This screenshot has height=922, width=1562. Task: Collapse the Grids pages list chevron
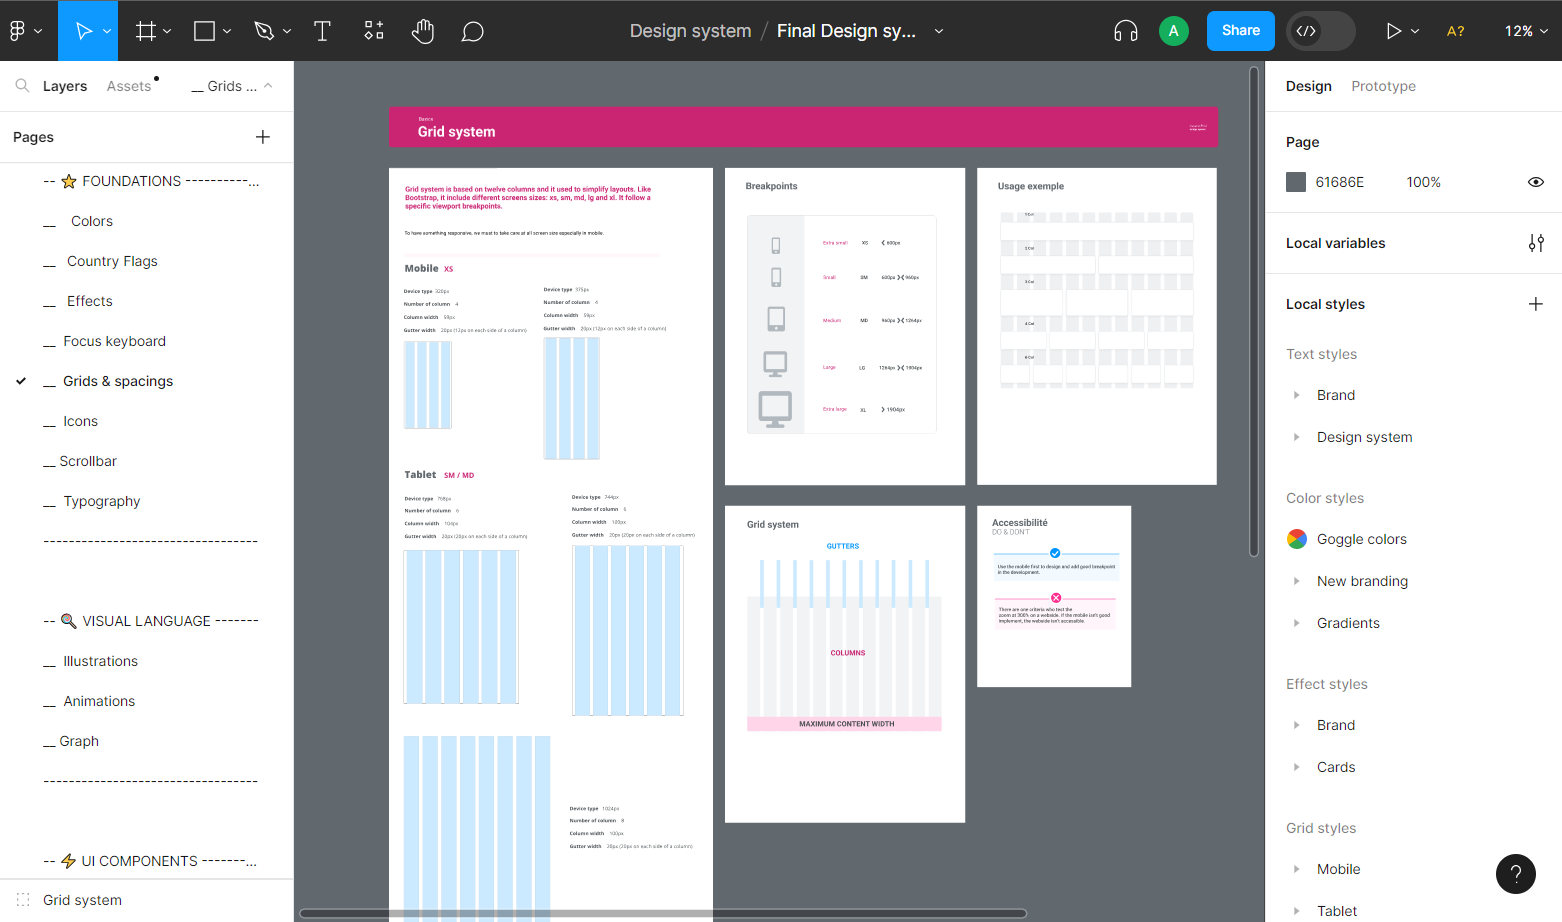pos(268,86)
